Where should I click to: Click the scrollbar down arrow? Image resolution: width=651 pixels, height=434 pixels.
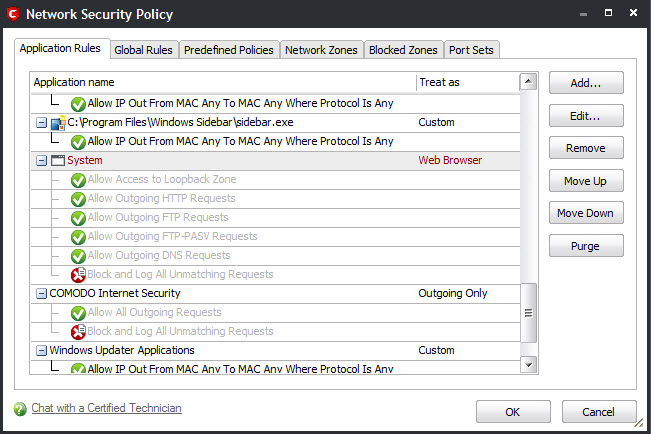coord(528,365)
